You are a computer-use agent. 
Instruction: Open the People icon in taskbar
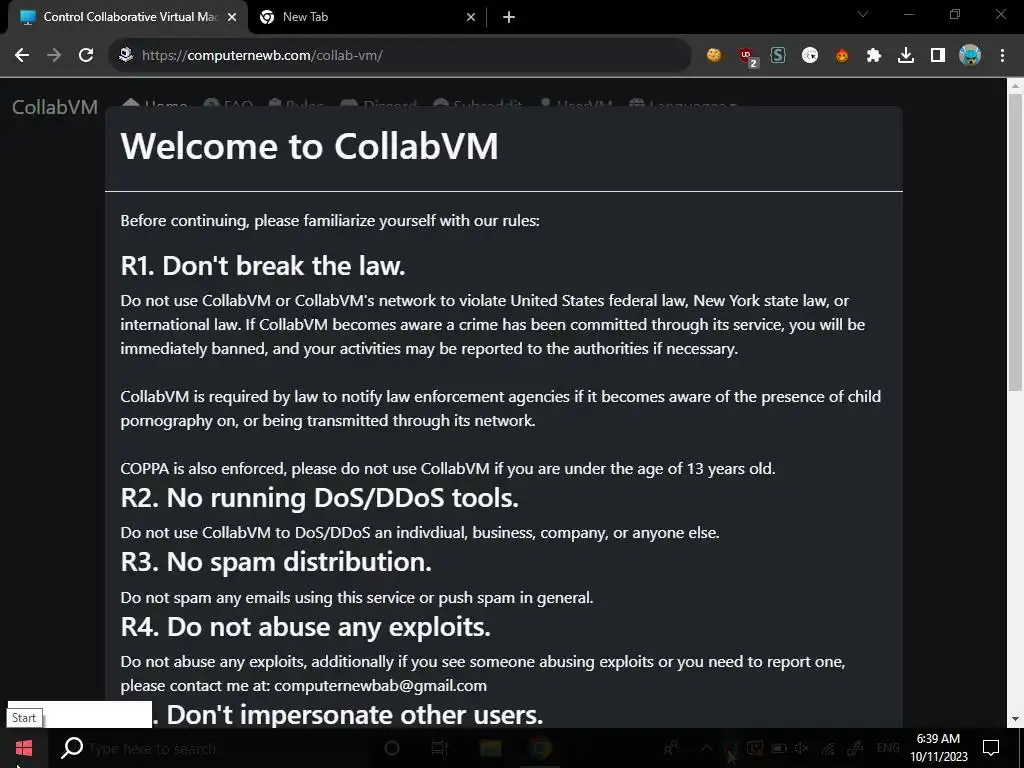[671, 748]
